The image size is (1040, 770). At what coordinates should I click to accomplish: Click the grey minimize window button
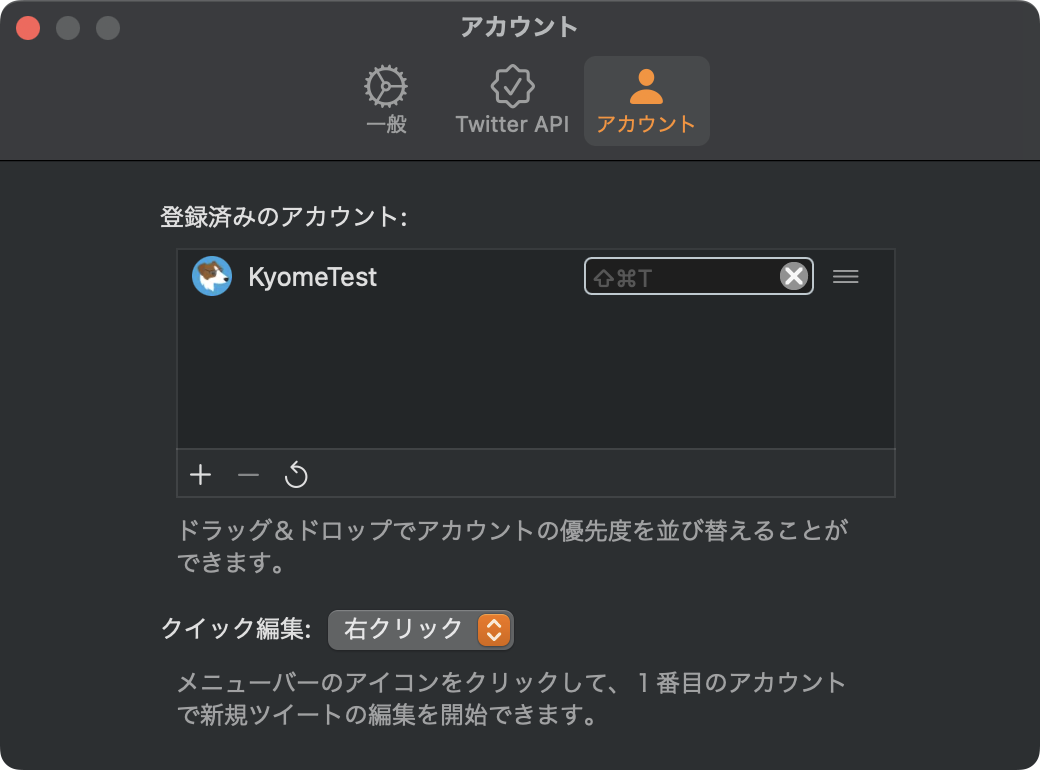pos(68,28)
